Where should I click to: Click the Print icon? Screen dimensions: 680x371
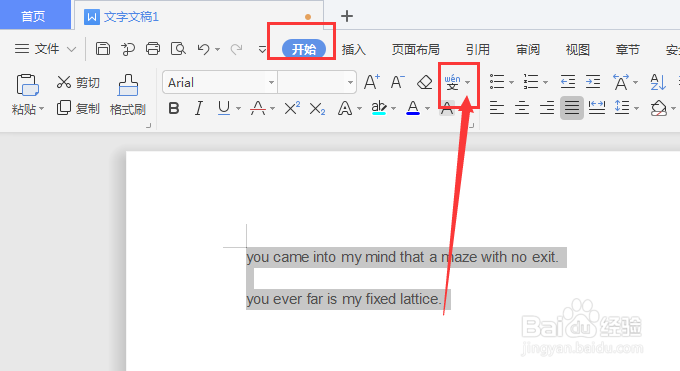tap(153, 49)
